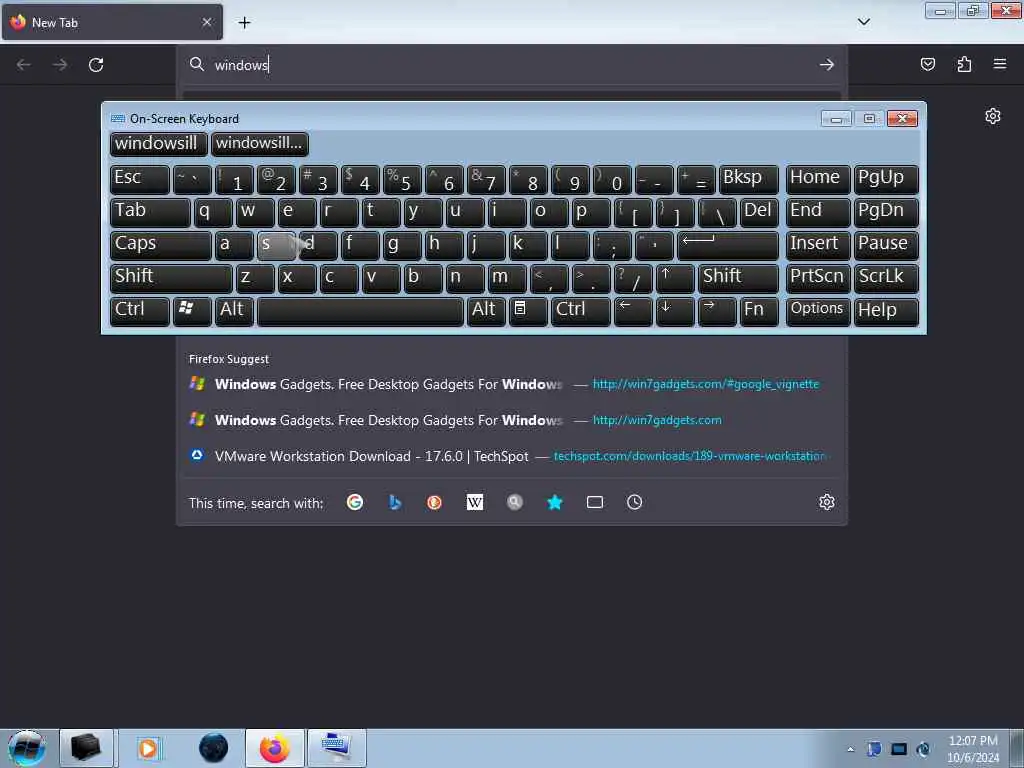Search with Bing engine icon
Viewport: 1024px width, 768px height.
tap(394, 502)
